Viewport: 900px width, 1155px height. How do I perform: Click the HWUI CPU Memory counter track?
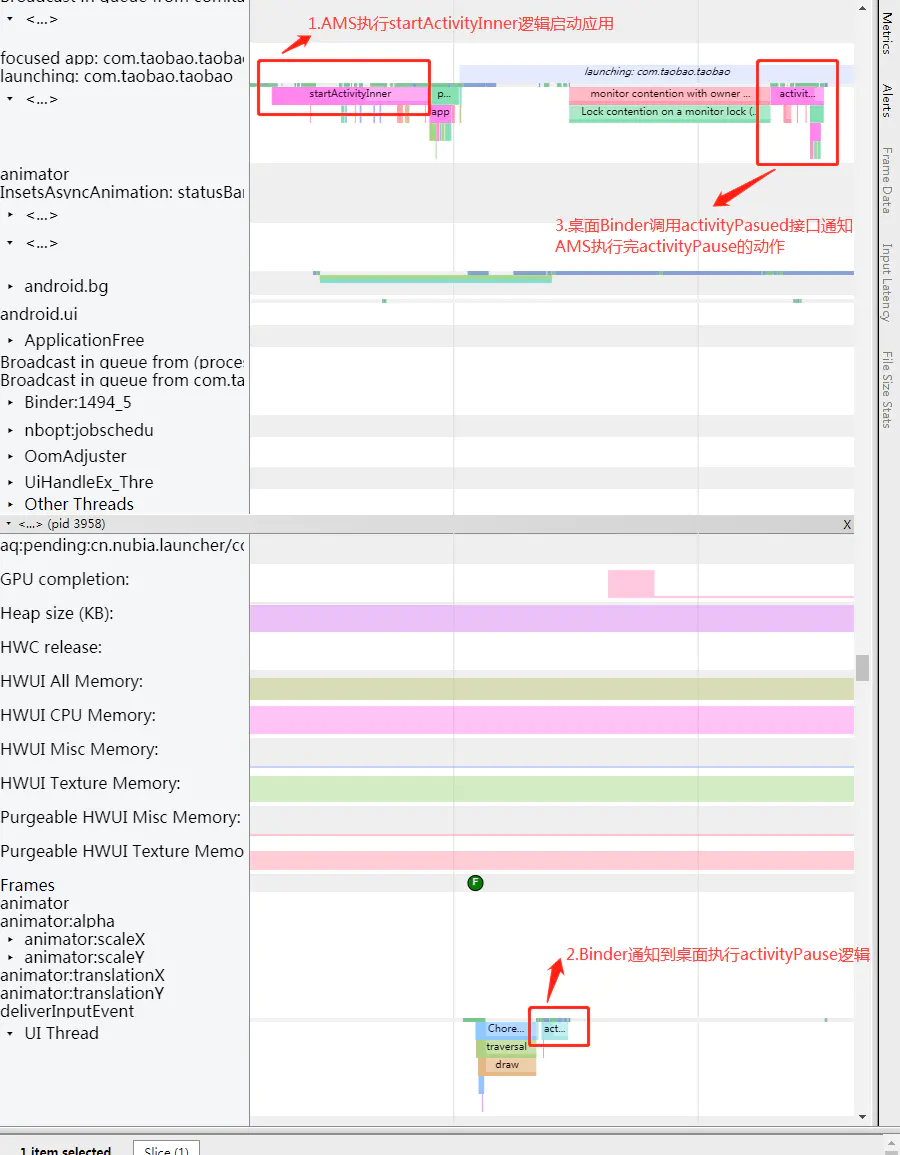[x=552, y=720]
